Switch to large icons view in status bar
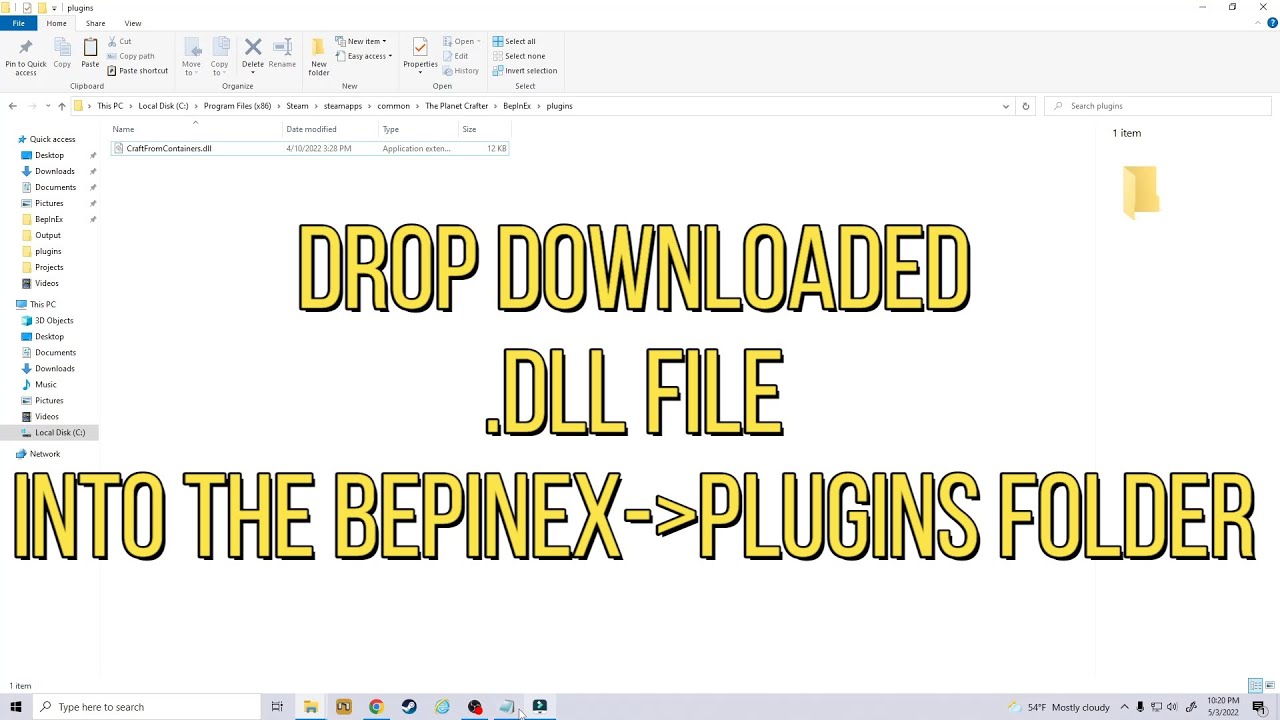This screenshot has width=1280, height=720. point(1270,686)
